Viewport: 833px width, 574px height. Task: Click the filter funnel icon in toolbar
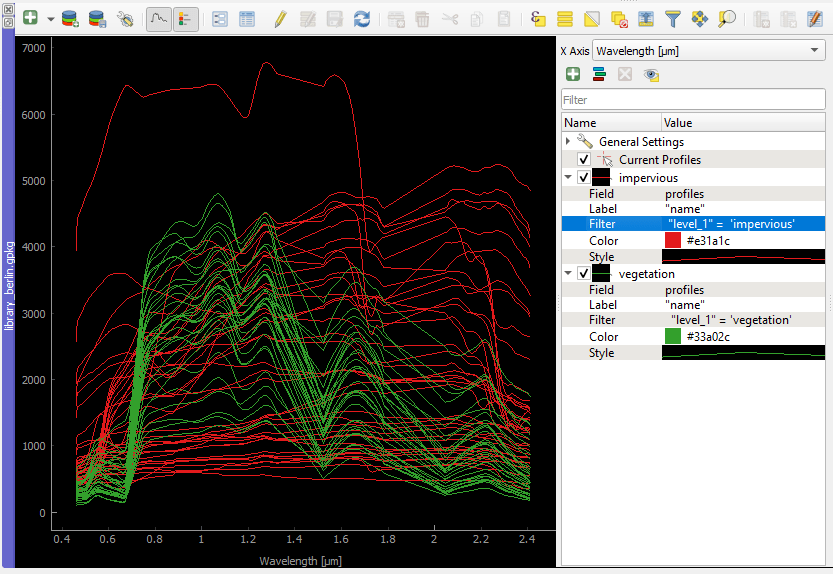pyautogui.click(x=673, y=18)
